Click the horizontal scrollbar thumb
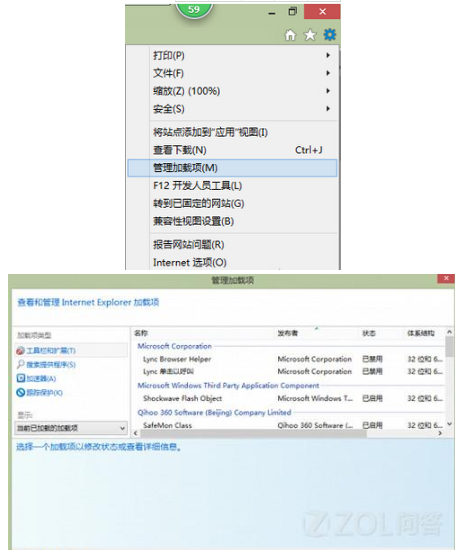 click(x=254, y=434)
